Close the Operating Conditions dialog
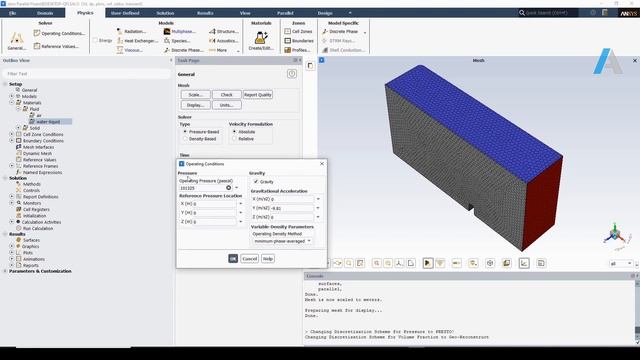Viewport: 640px width, 360px height. click(x=322, y=164)
